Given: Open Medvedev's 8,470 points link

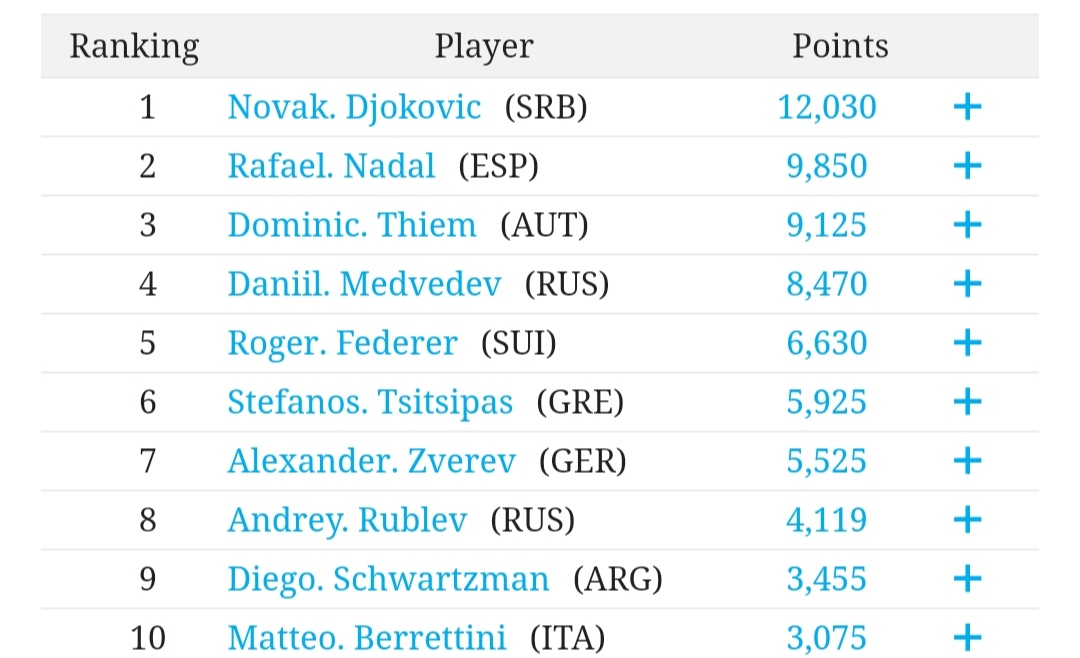Looking at the screenshot, I should 827,284.
